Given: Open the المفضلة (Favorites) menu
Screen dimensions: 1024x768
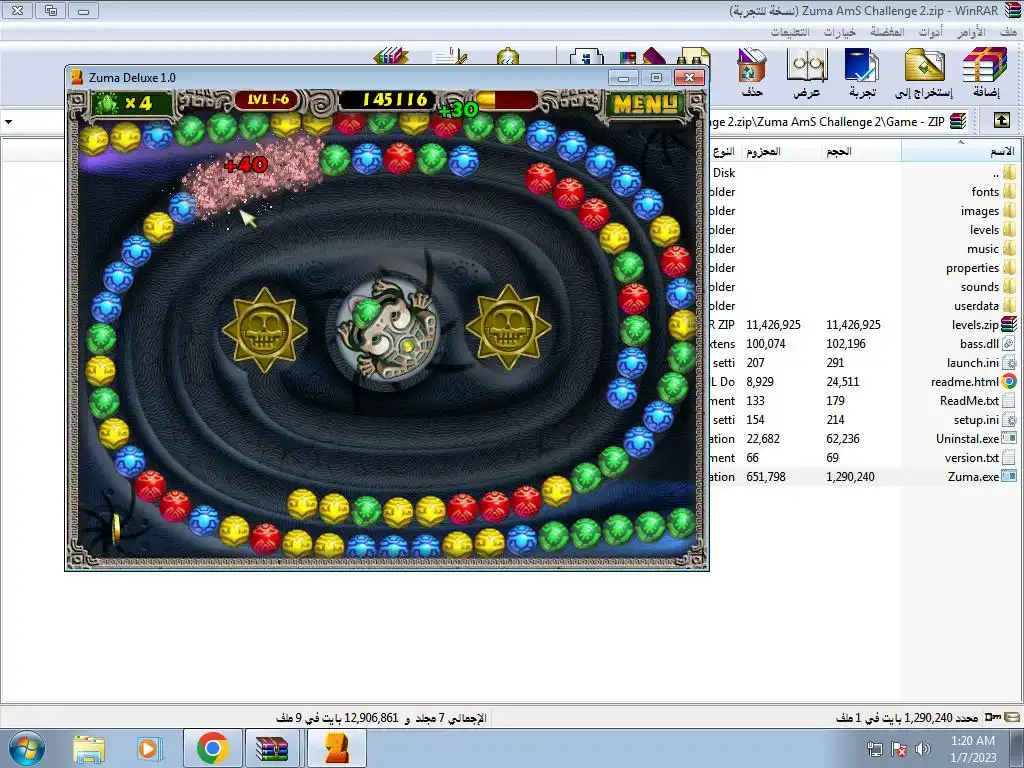Looking at the screenshot, I should click(887, 31).
